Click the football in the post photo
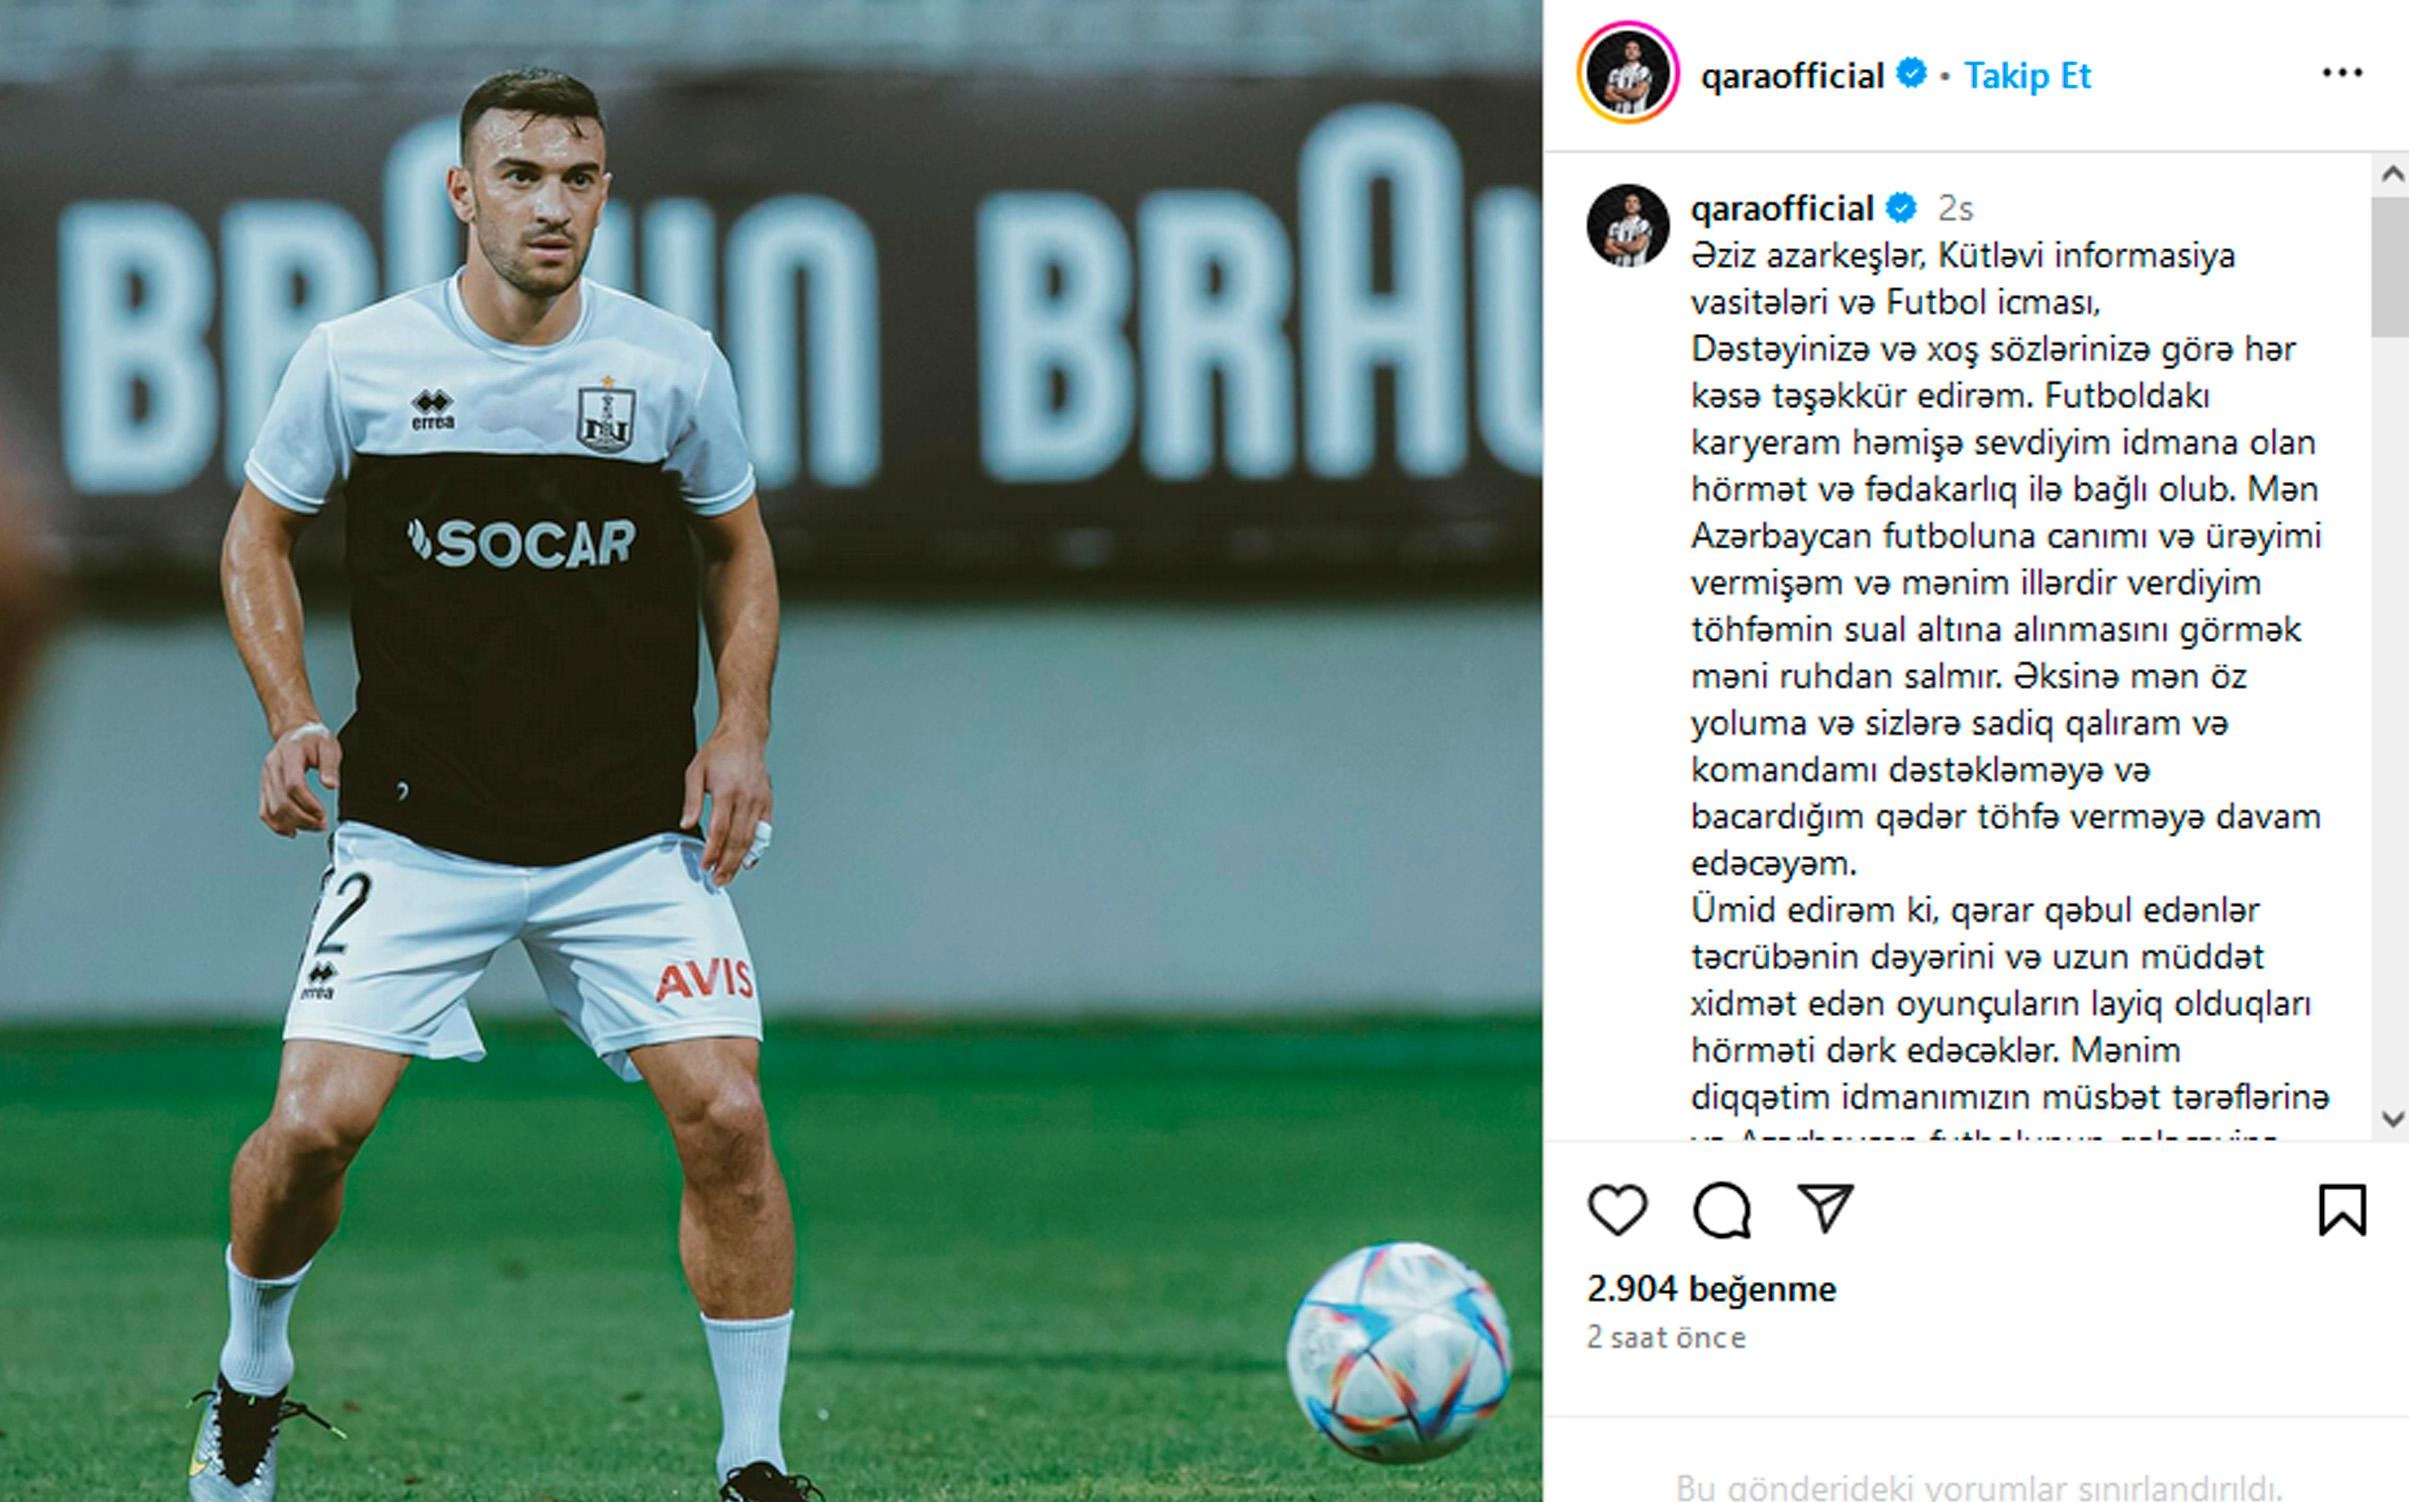Viewport: 2409px width, 1502px height. pyautogui.click(x=1399, y=1352)
